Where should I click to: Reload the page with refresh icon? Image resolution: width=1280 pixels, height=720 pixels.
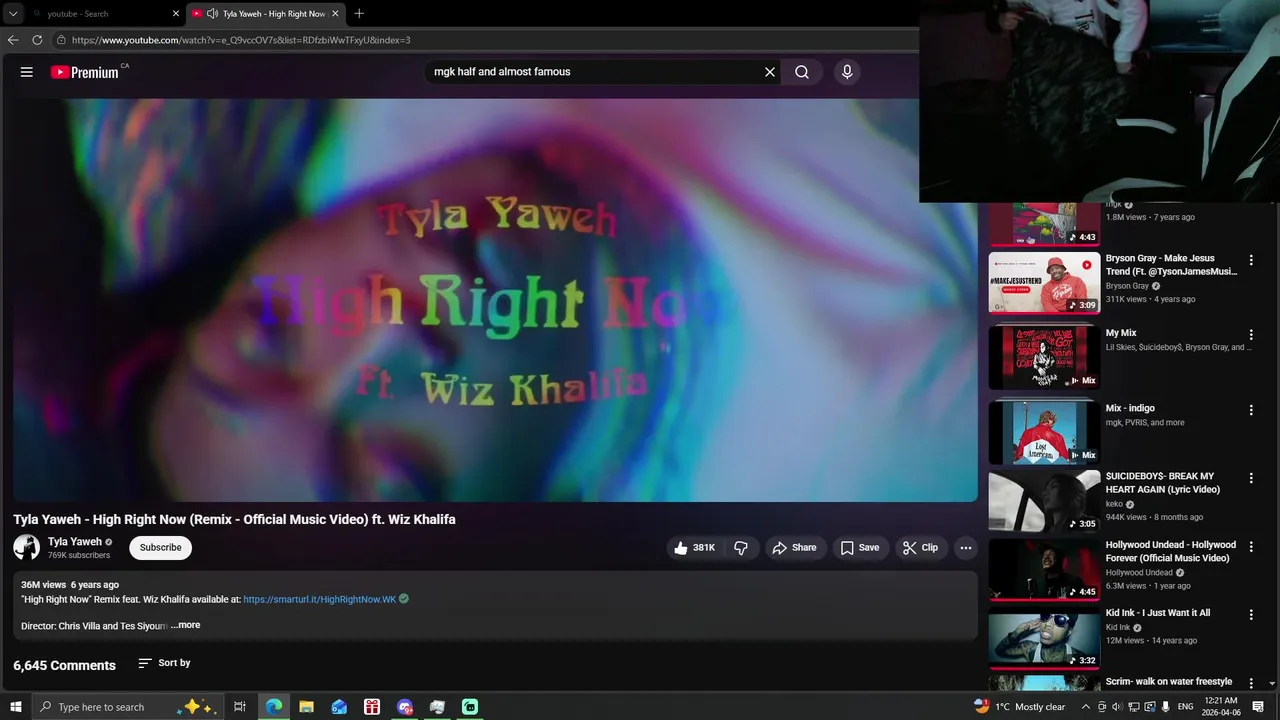pyautogui.click(x=37, y=40)
